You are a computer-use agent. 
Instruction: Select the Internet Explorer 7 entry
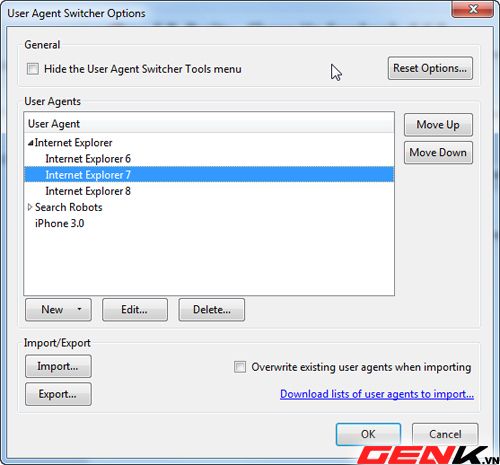209,175
